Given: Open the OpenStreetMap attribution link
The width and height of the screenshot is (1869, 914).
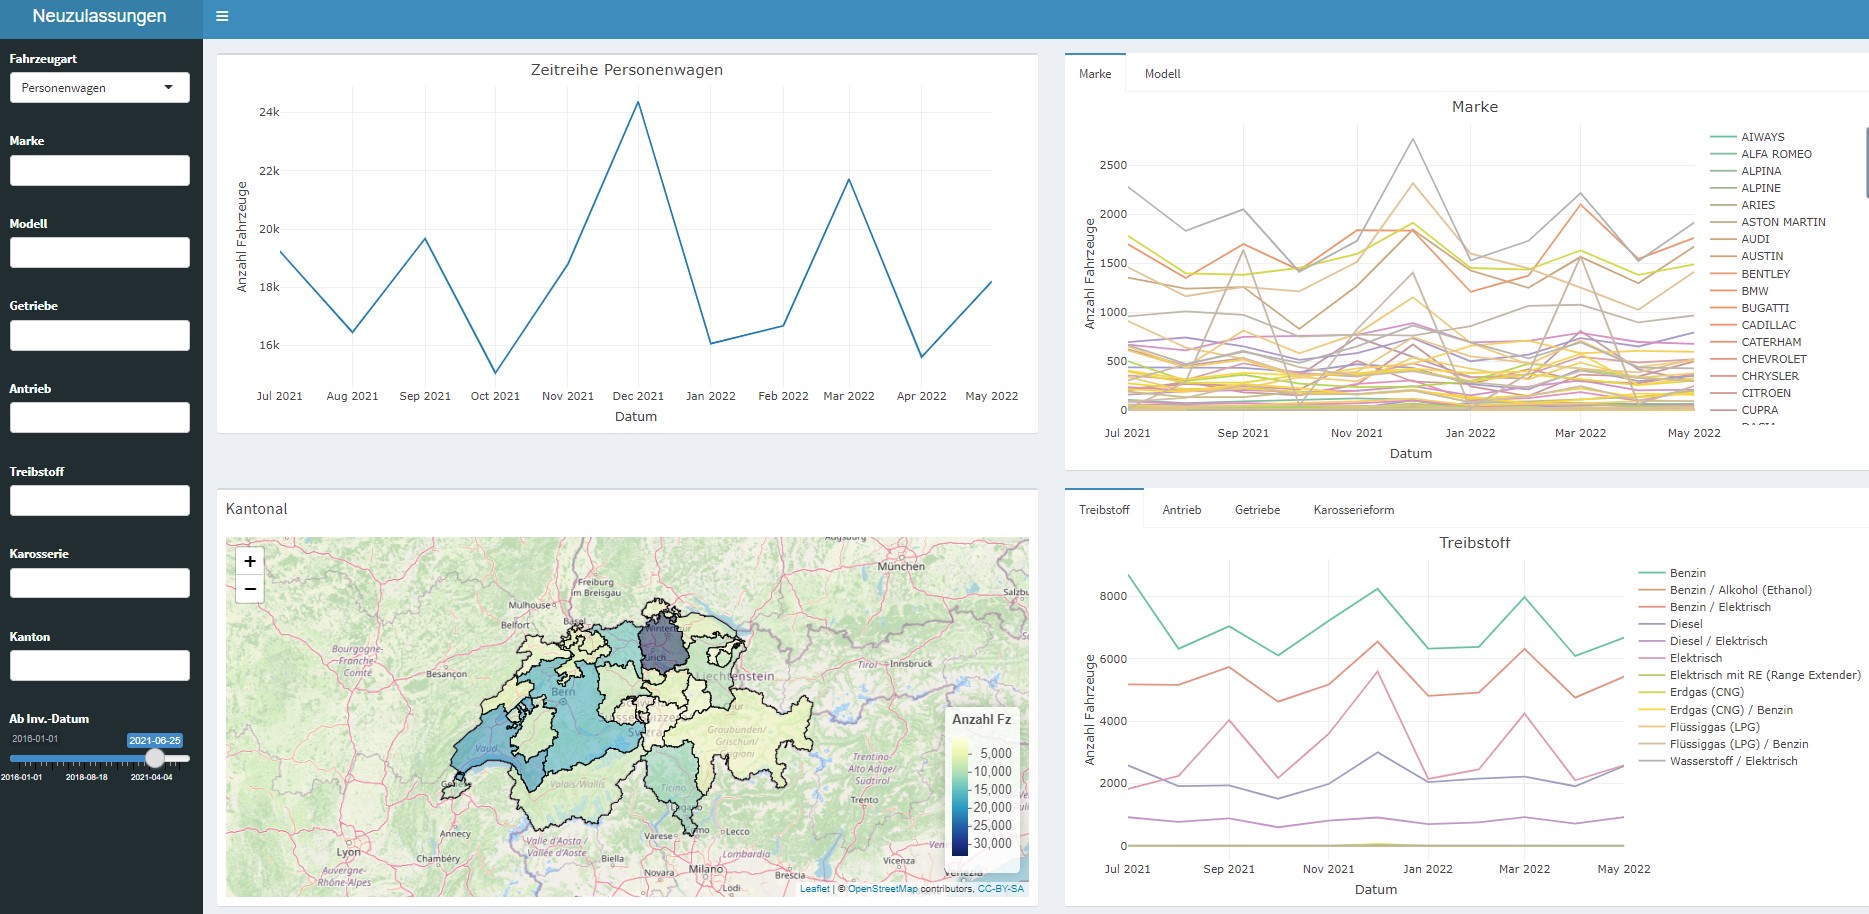Looking at the screenshot, I should click(x=882, y=889).
